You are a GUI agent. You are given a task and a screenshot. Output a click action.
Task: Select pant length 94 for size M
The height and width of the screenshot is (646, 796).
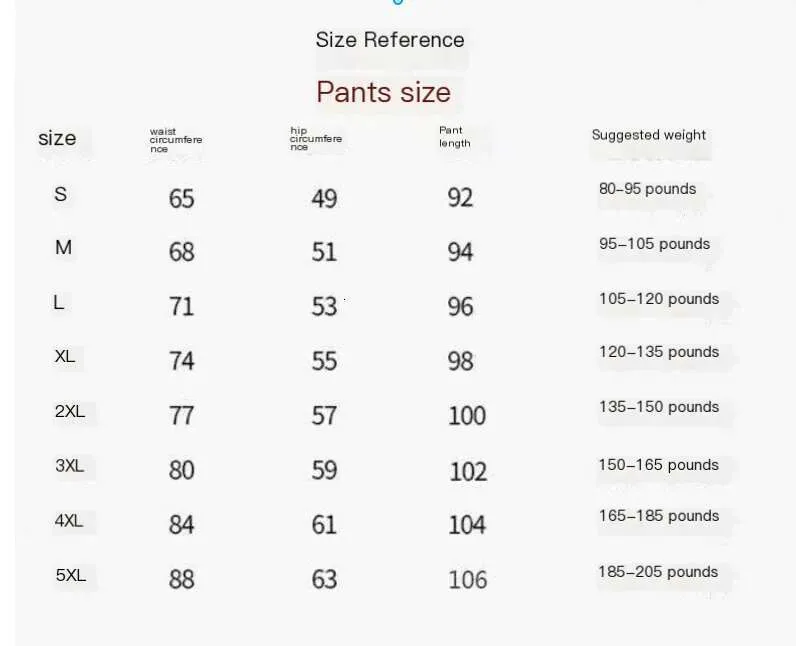tap(460, 251)
